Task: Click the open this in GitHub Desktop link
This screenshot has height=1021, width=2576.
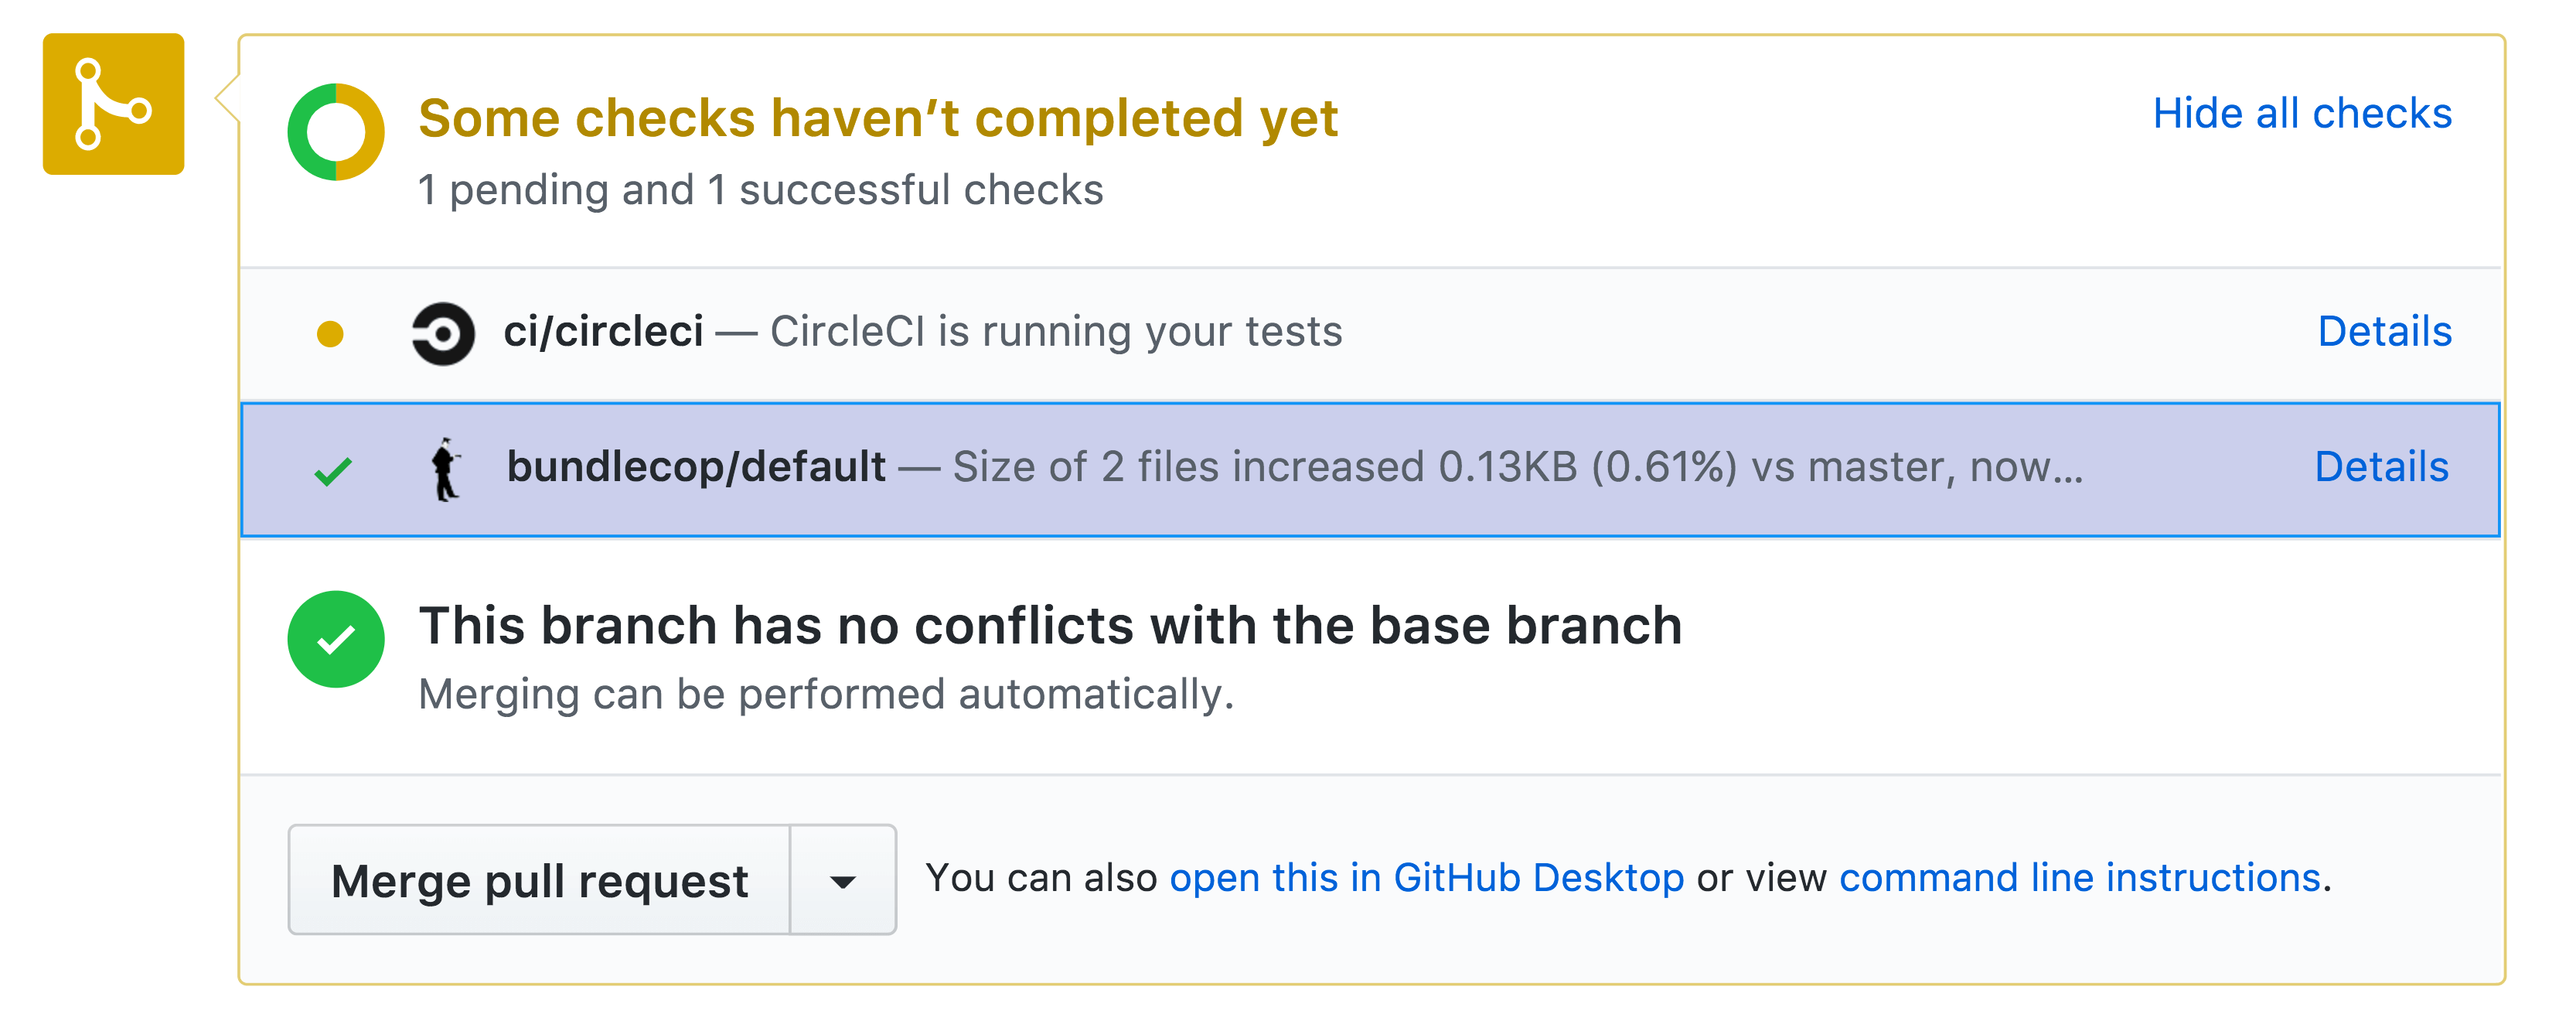Action: 1426,878
